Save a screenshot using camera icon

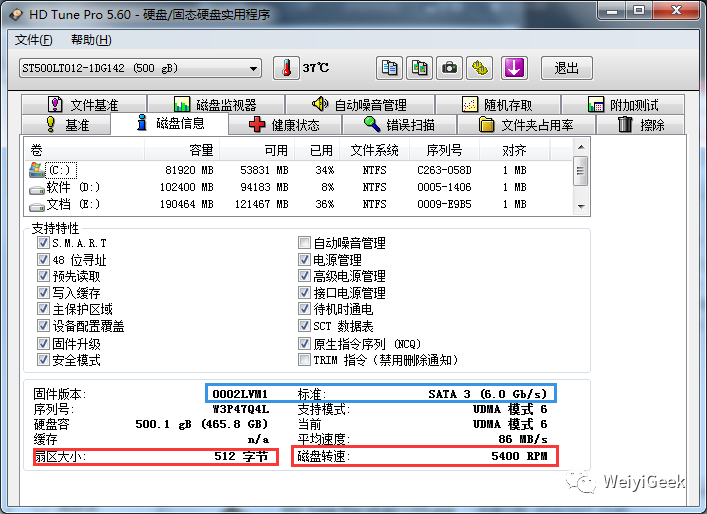[x=449, y=68]
